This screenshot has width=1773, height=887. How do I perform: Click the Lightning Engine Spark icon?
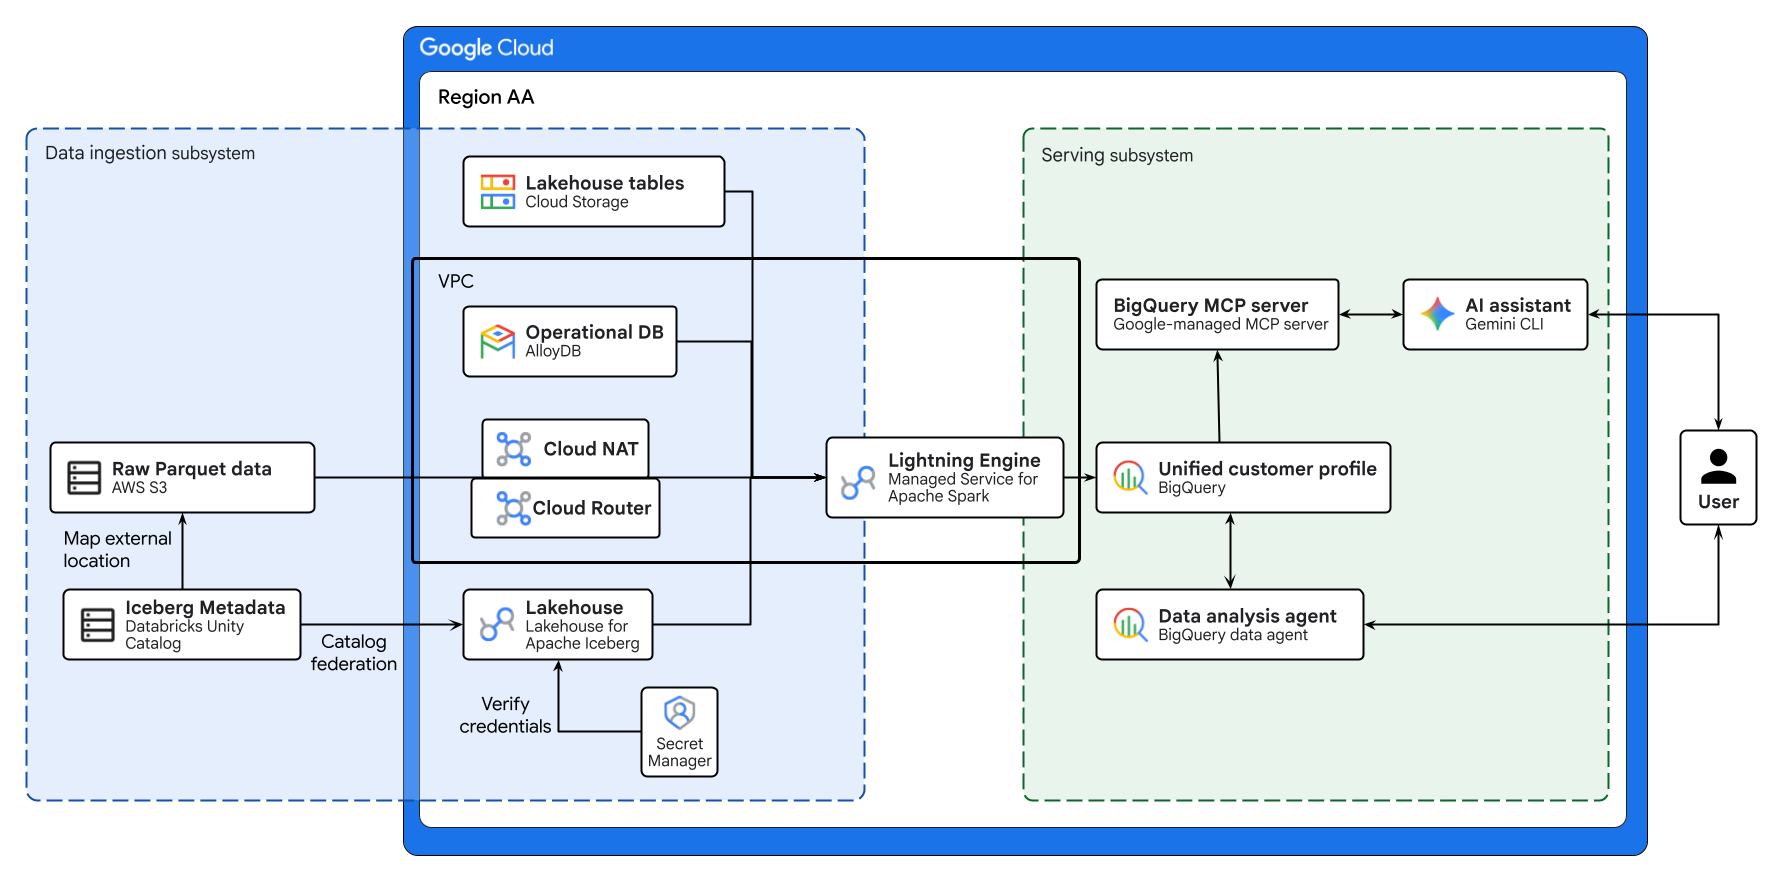pyautogui.click(x=858, y=482)
